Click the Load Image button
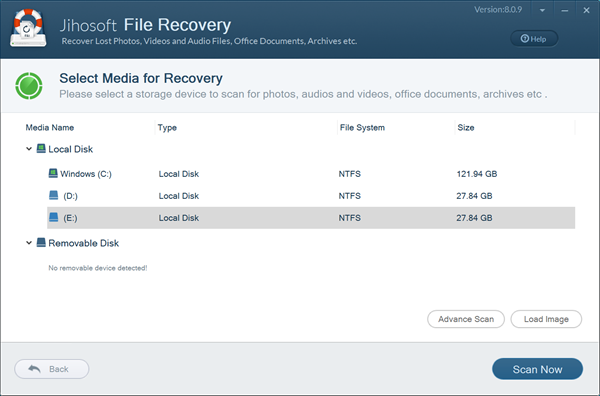600x396 pixels. 546,319
